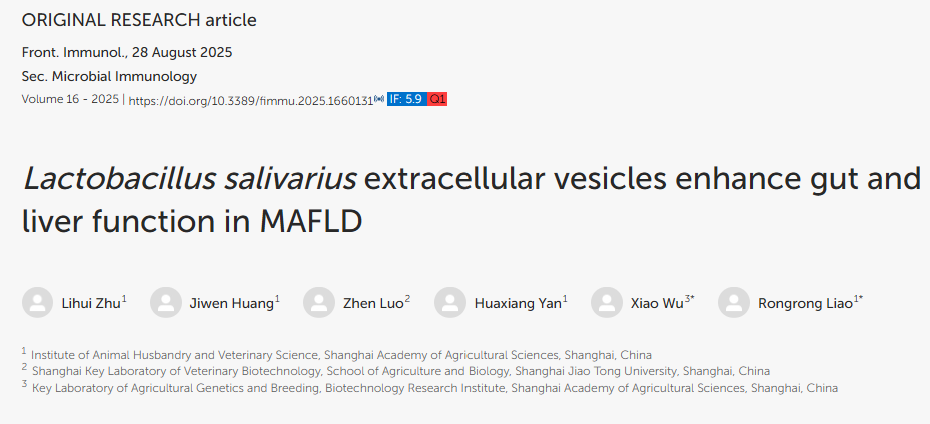Open author name Lihui Zhu
The width and height of the screenshot is (930, 424).
coord(91,304)
